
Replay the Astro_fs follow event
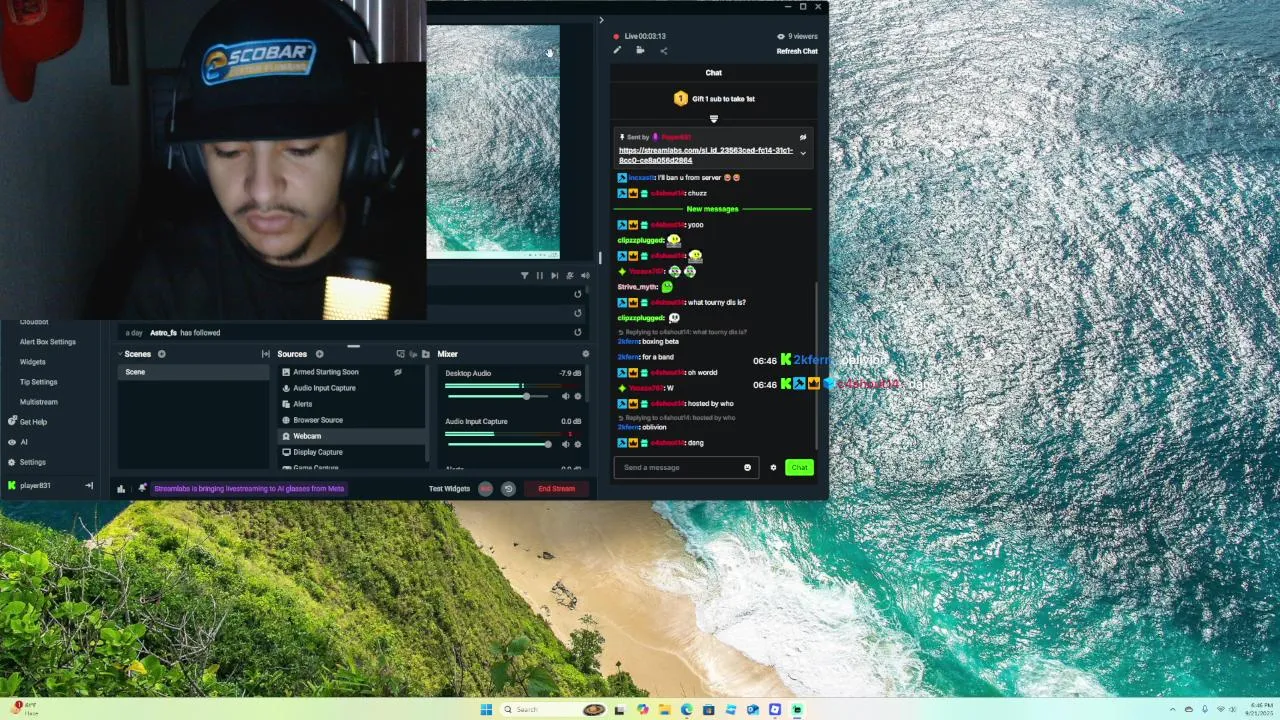pyautogui.click(x=577, y=332)
